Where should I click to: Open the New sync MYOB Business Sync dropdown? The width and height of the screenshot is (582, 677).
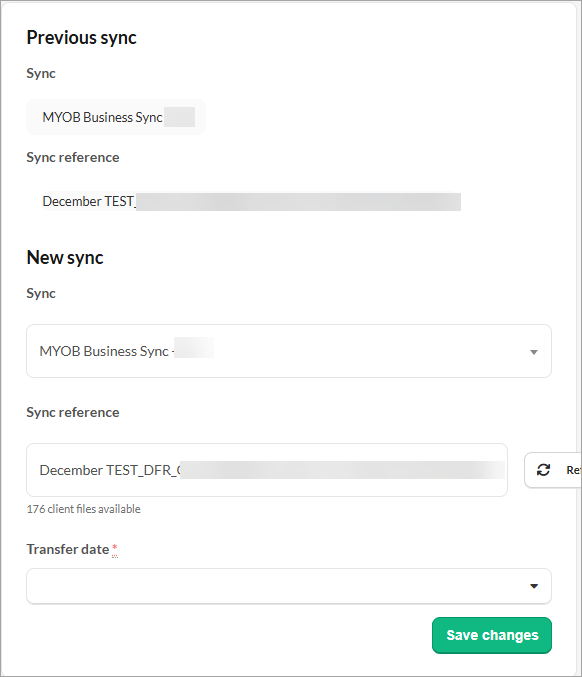[x=289, y=351]
